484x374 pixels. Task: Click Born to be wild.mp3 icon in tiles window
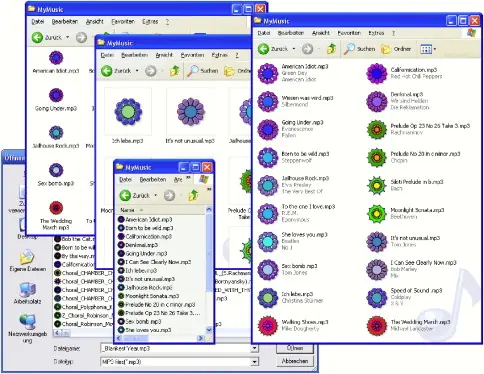pos(268,157)
